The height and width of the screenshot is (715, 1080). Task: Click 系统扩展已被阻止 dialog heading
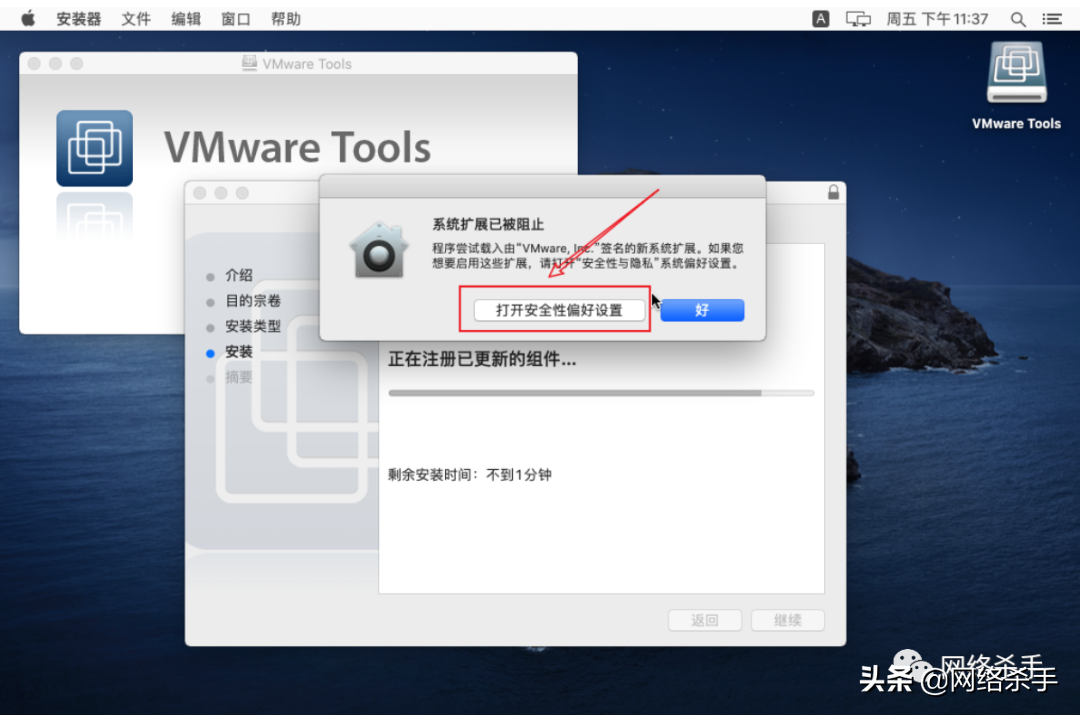(488, 224)
